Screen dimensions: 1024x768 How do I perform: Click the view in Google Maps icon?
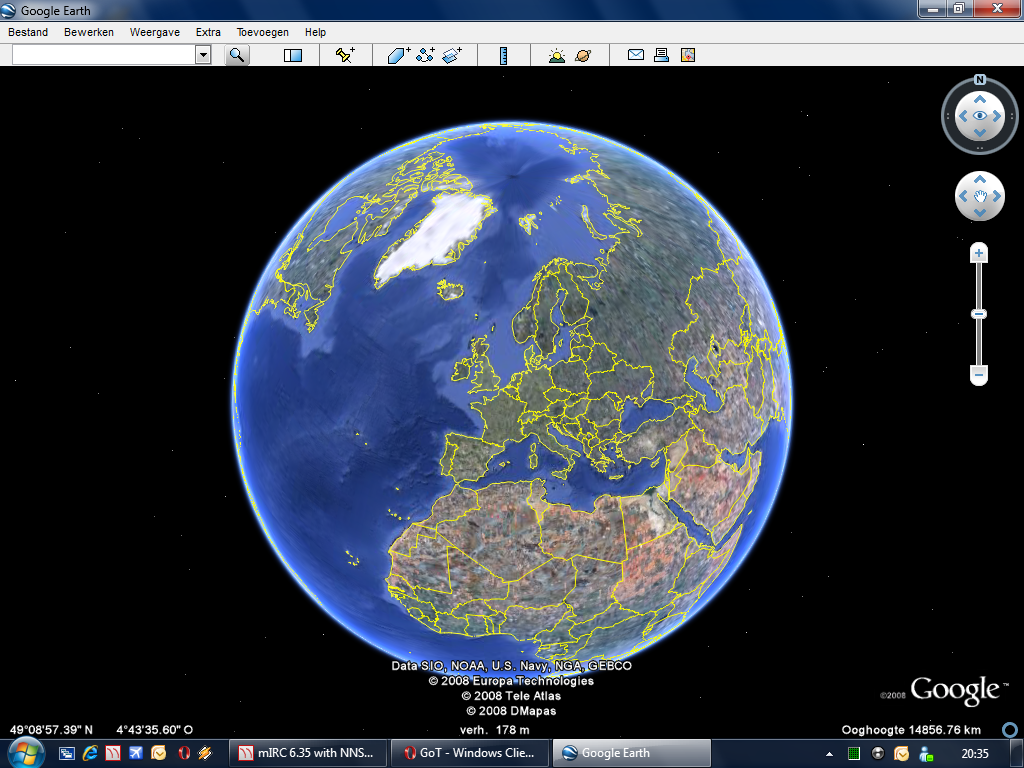[687, 55]
